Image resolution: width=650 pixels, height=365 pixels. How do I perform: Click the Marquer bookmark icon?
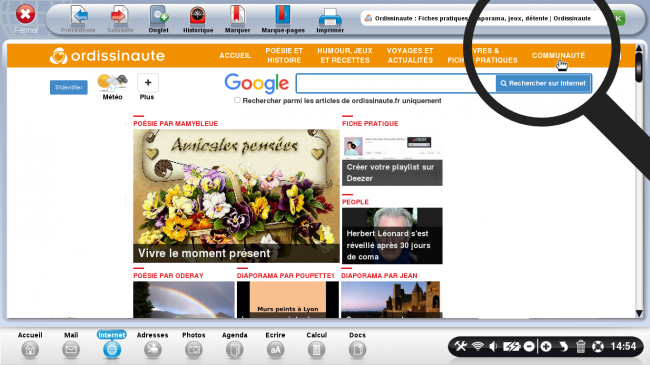point(237,16)
